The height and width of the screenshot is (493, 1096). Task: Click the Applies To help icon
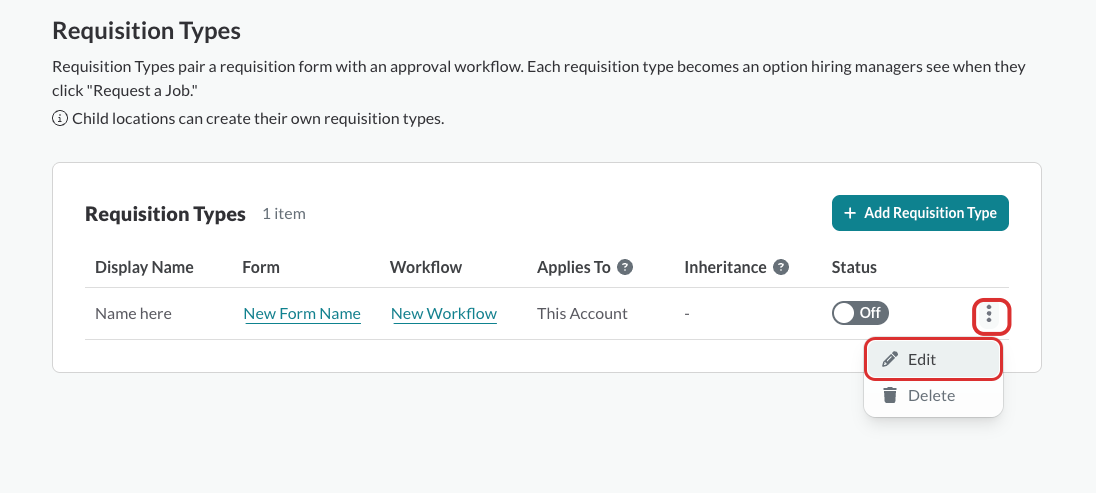[x=626, y=267]
